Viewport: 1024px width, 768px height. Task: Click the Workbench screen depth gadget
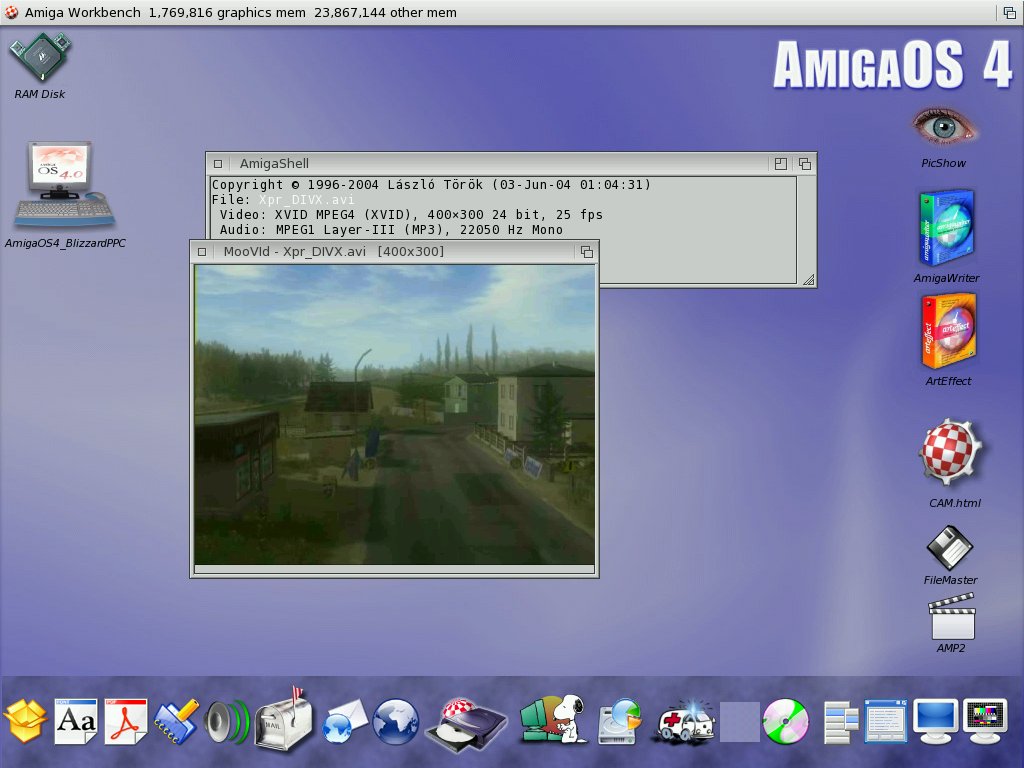(1010, 12)
